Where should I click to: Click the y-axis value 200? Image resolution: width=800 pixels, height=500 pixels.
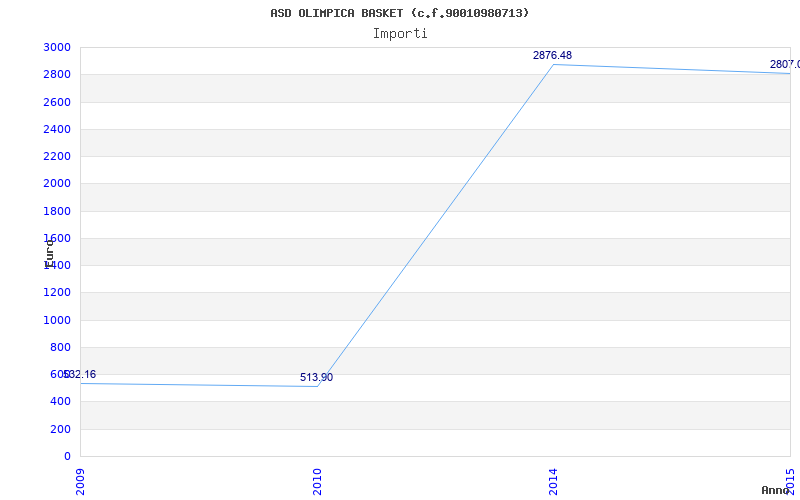[61, 430]
